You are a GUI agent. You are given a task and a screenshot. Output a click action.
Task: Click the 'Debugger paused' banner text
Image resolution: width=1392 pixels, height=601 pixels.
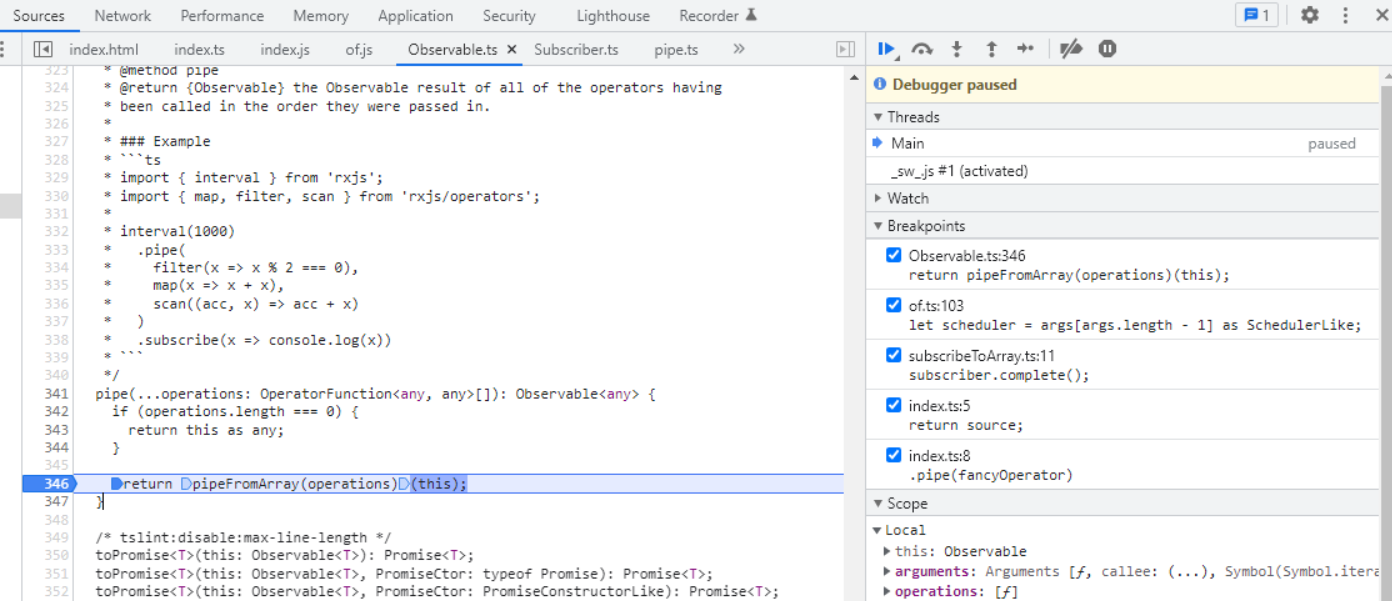[954, 85]
